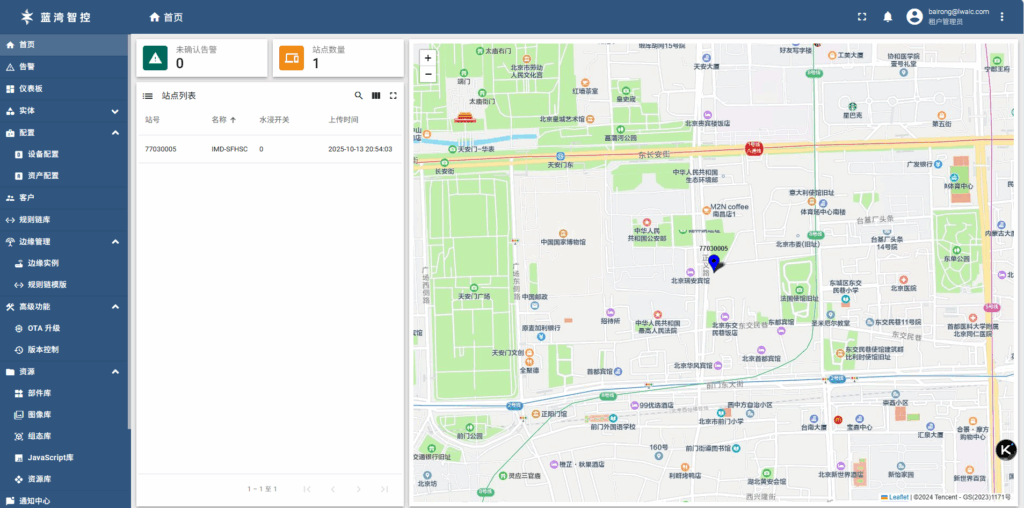
Task: Zoom in the map with plus button
Action: tap(428, 58)
